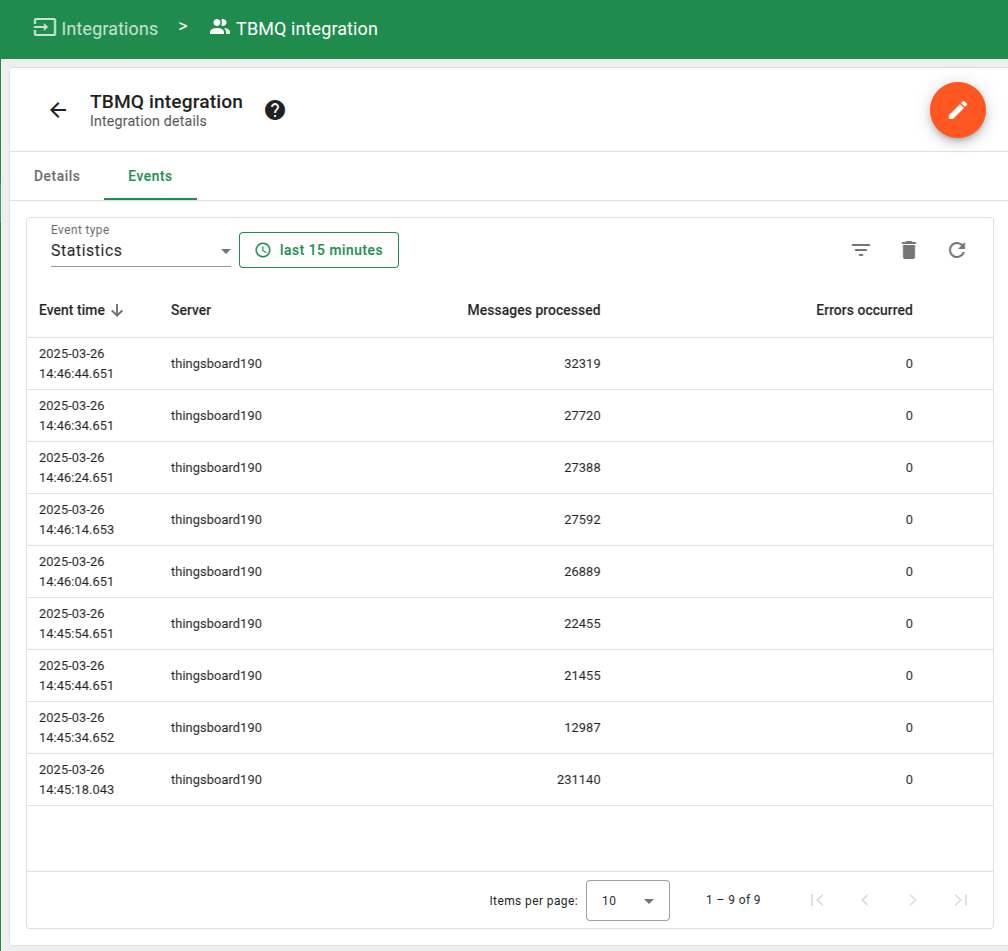The image size is (1008, 951).
Task: Go to first page of events
Action: pyautogui.click(x=817, y=900)
